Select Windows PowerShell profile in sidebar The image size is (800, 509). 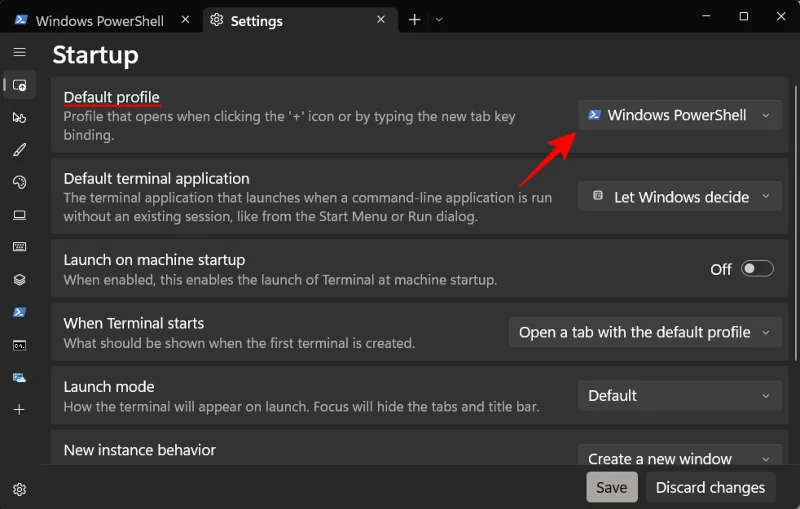[19, 312]
